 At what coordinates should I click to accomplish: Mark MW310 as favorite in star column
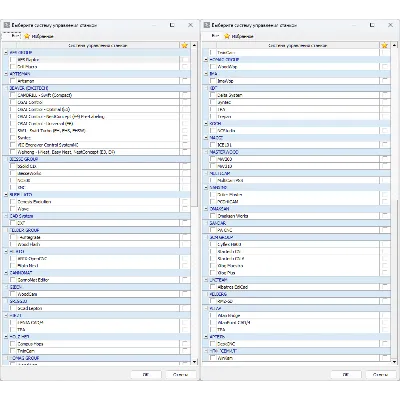tap(385, 166)
